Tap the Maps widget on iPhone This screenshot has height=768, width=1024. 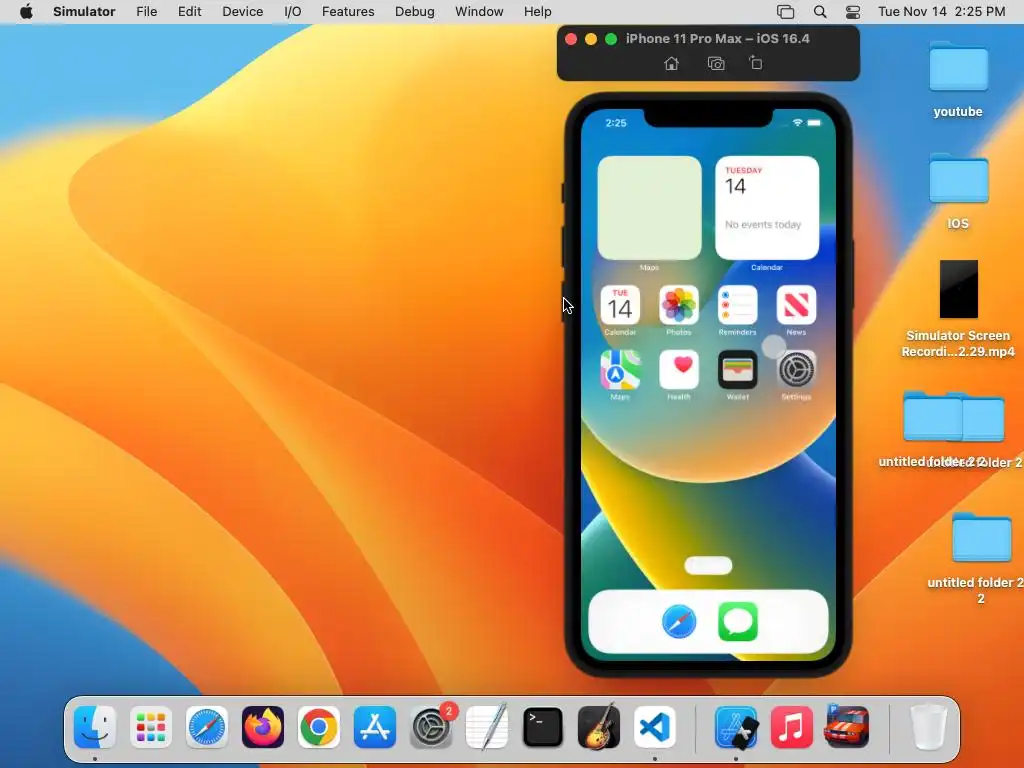649,208
